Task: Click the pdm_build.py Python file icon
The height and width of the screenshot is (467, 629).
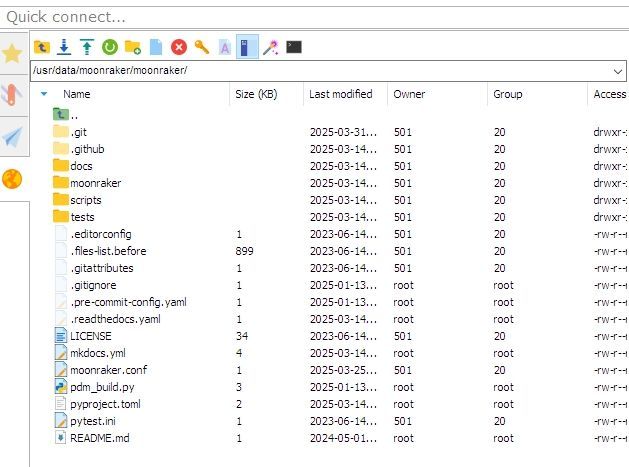Action: tap(61, 387)
